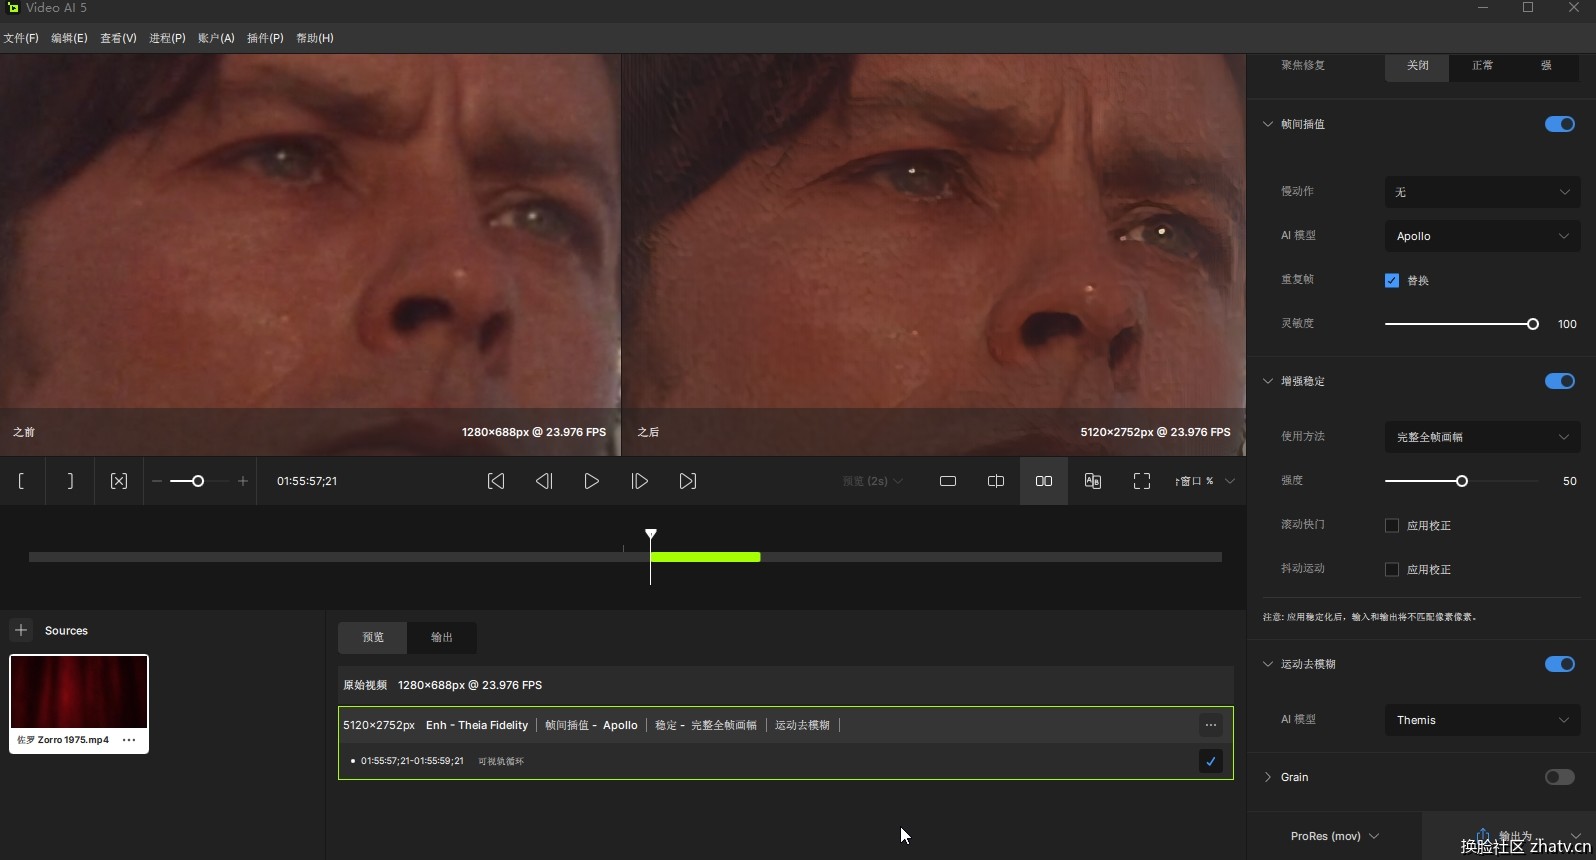
Task: Open the 文件(F) menu
Action: click(x=21, y=38)
